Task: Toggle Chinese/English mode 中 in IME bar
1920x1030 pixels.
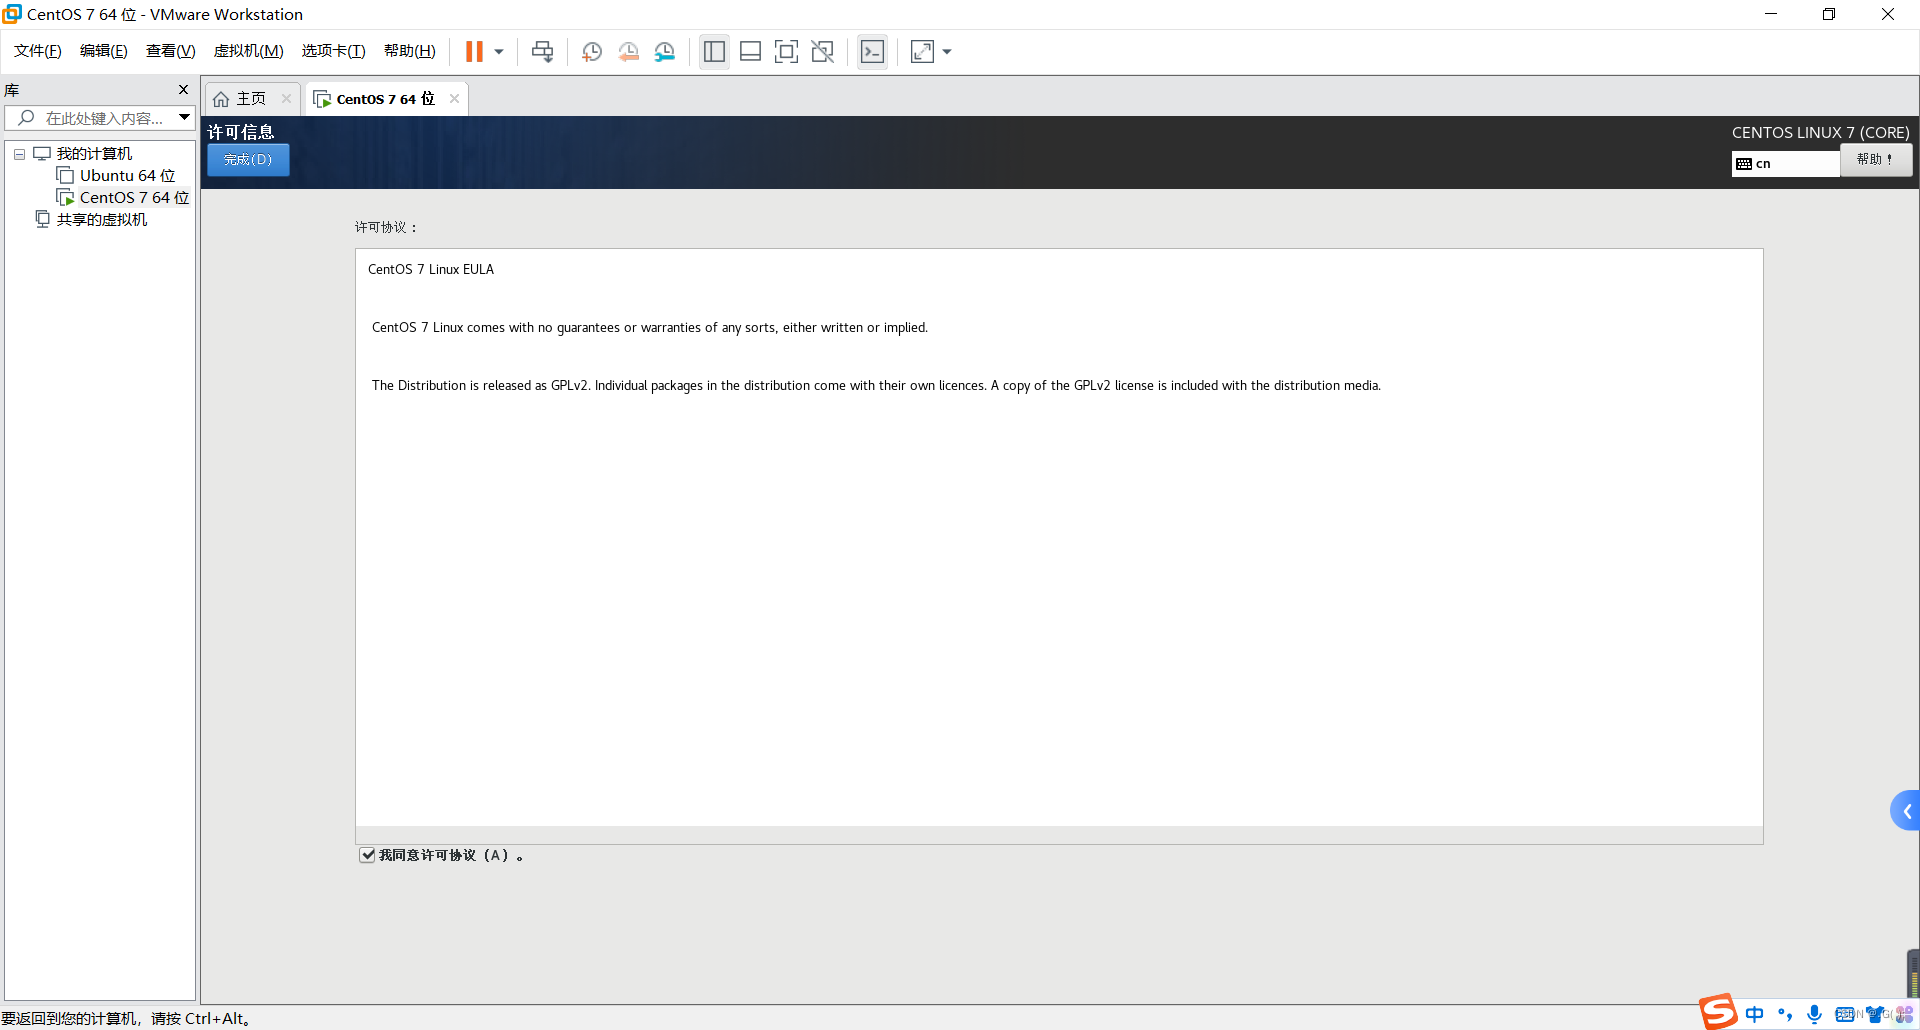Action: [1755, 1014]
